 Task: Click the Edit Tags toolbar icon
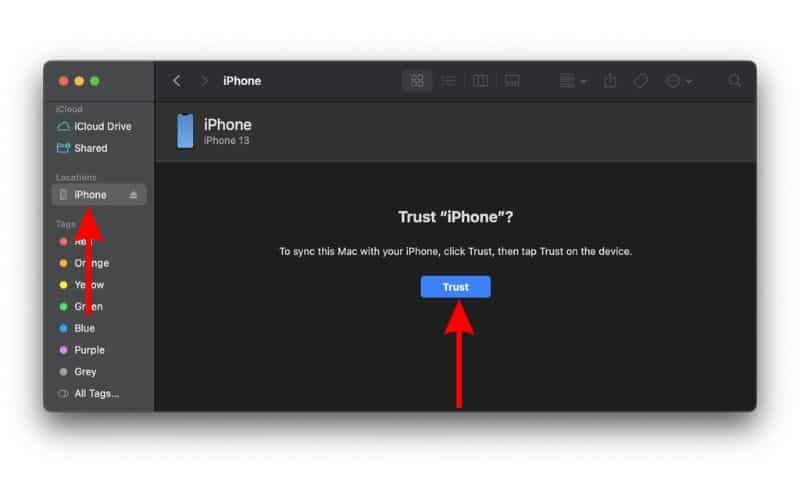(x=640, y=81)
